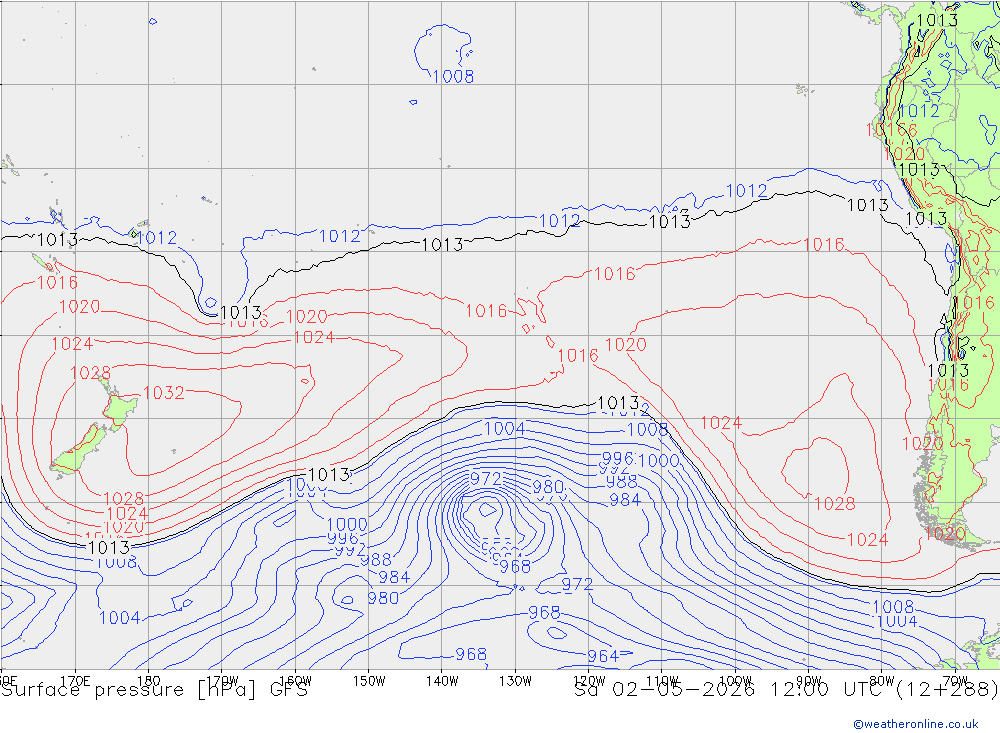Image resolution: width=1000 pixels, height=733 pixels.
Task: Click the 1013 label beside the small closed low
Action: tap(240, 313)
